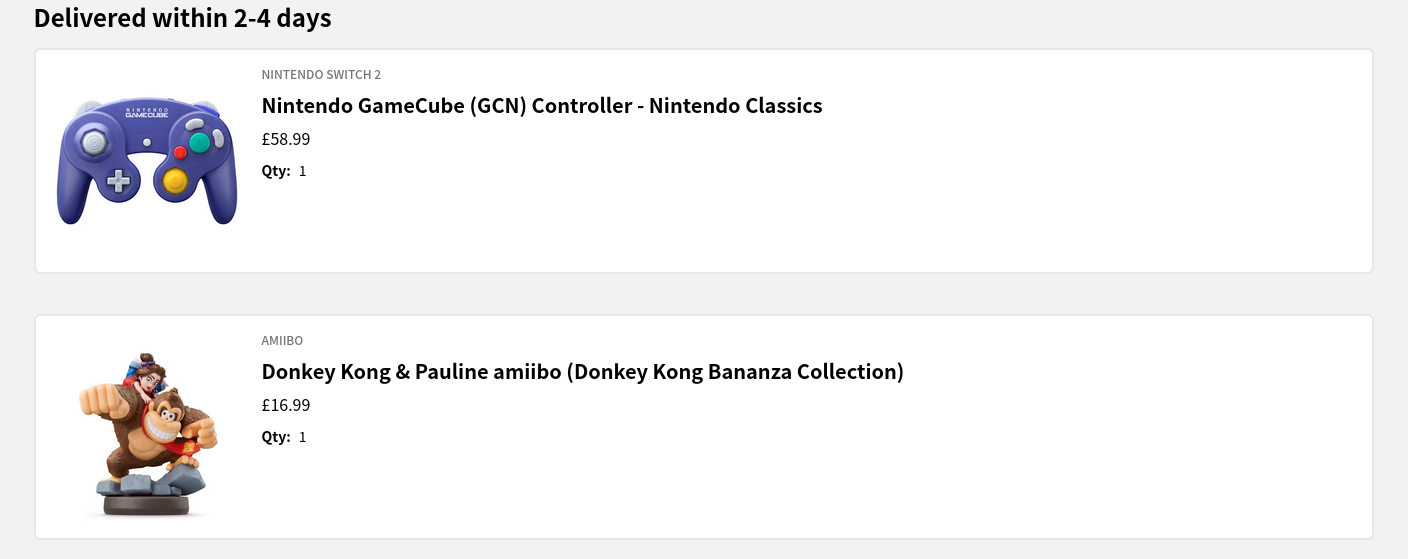This screenshot has width=1408, height=559.
Task: Click the NINTENDO SWITCH 2 category label
Action: pyautogui.click(x=321, y=75)
